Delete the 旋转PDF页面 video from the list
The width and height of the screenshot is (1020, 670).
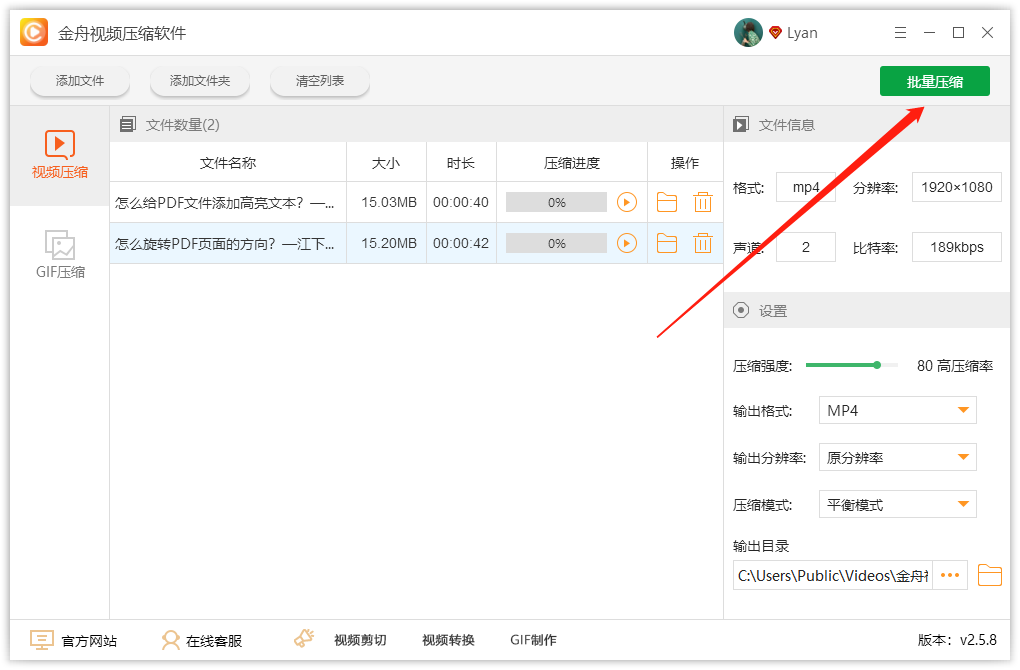click(x=703, y=243)
